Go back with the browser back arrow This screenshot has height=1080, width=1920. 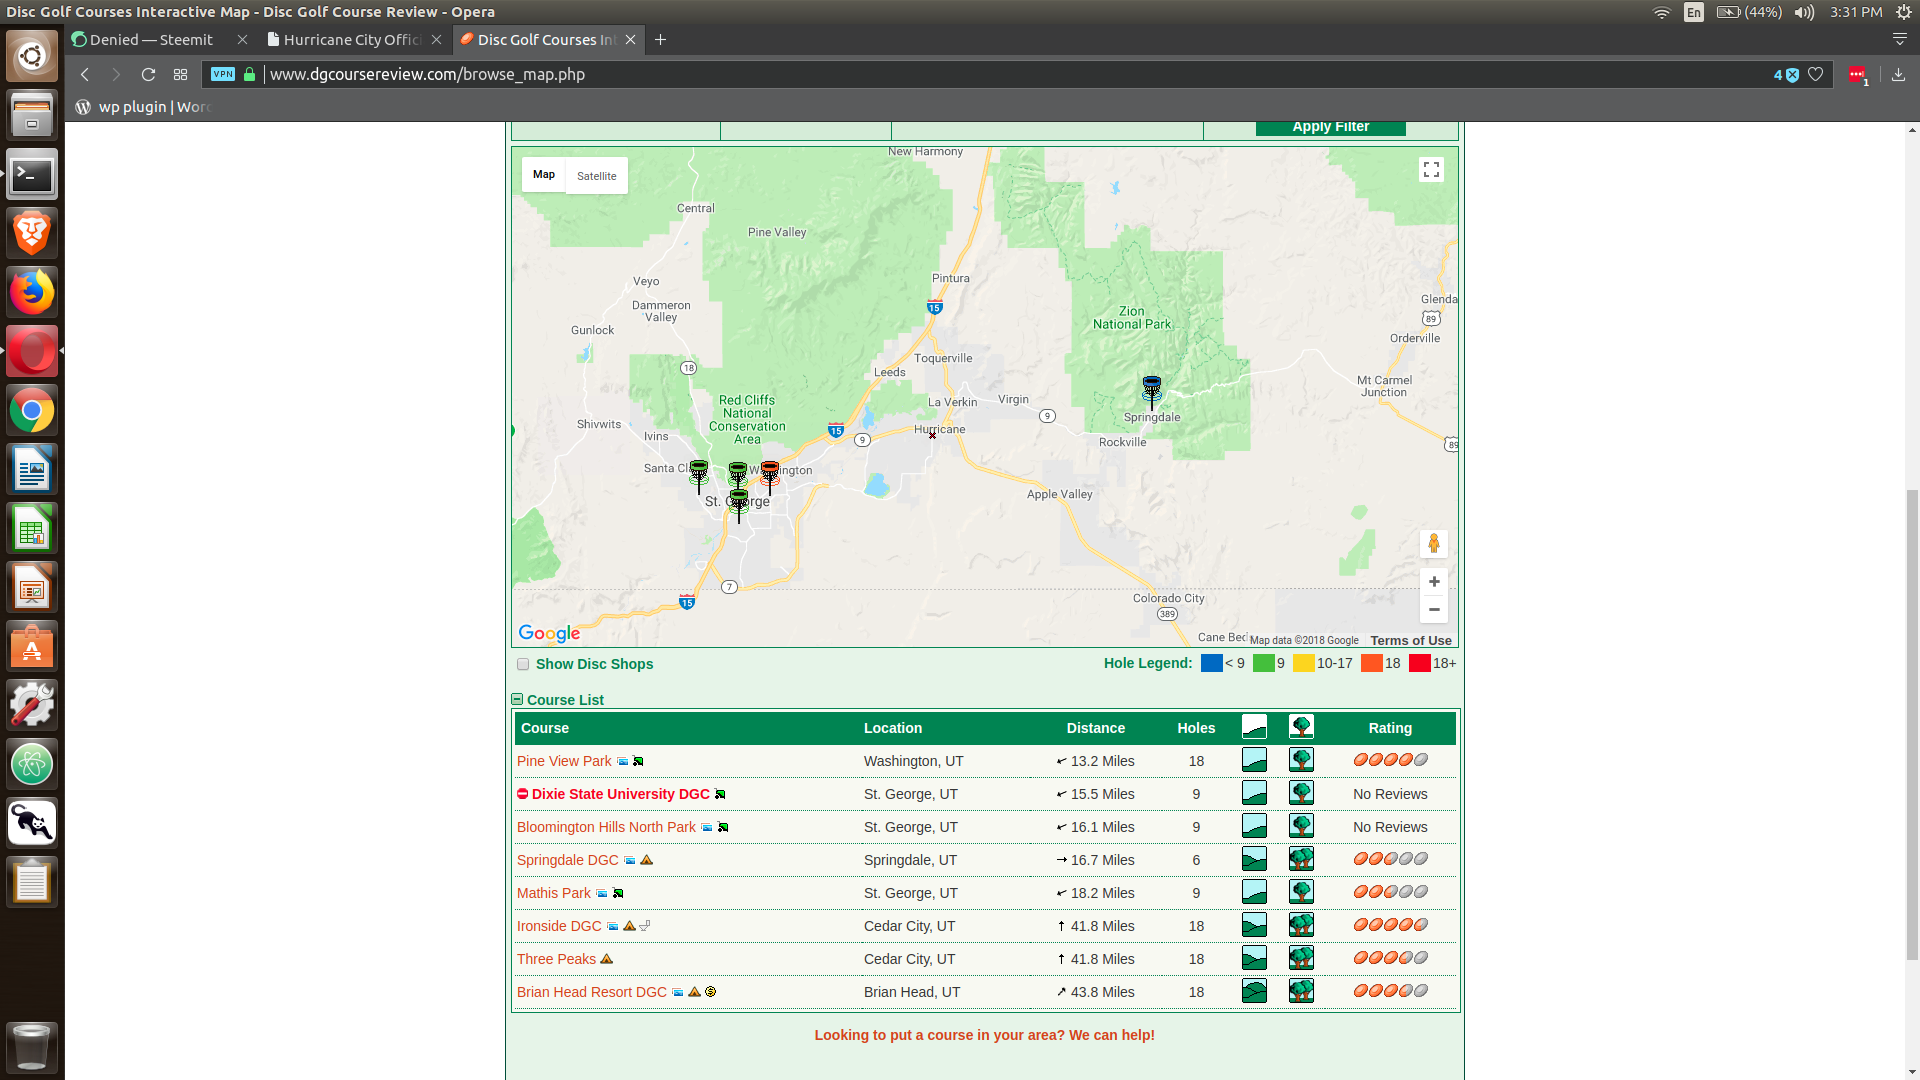pyautogui.click(x=85, y=75)
